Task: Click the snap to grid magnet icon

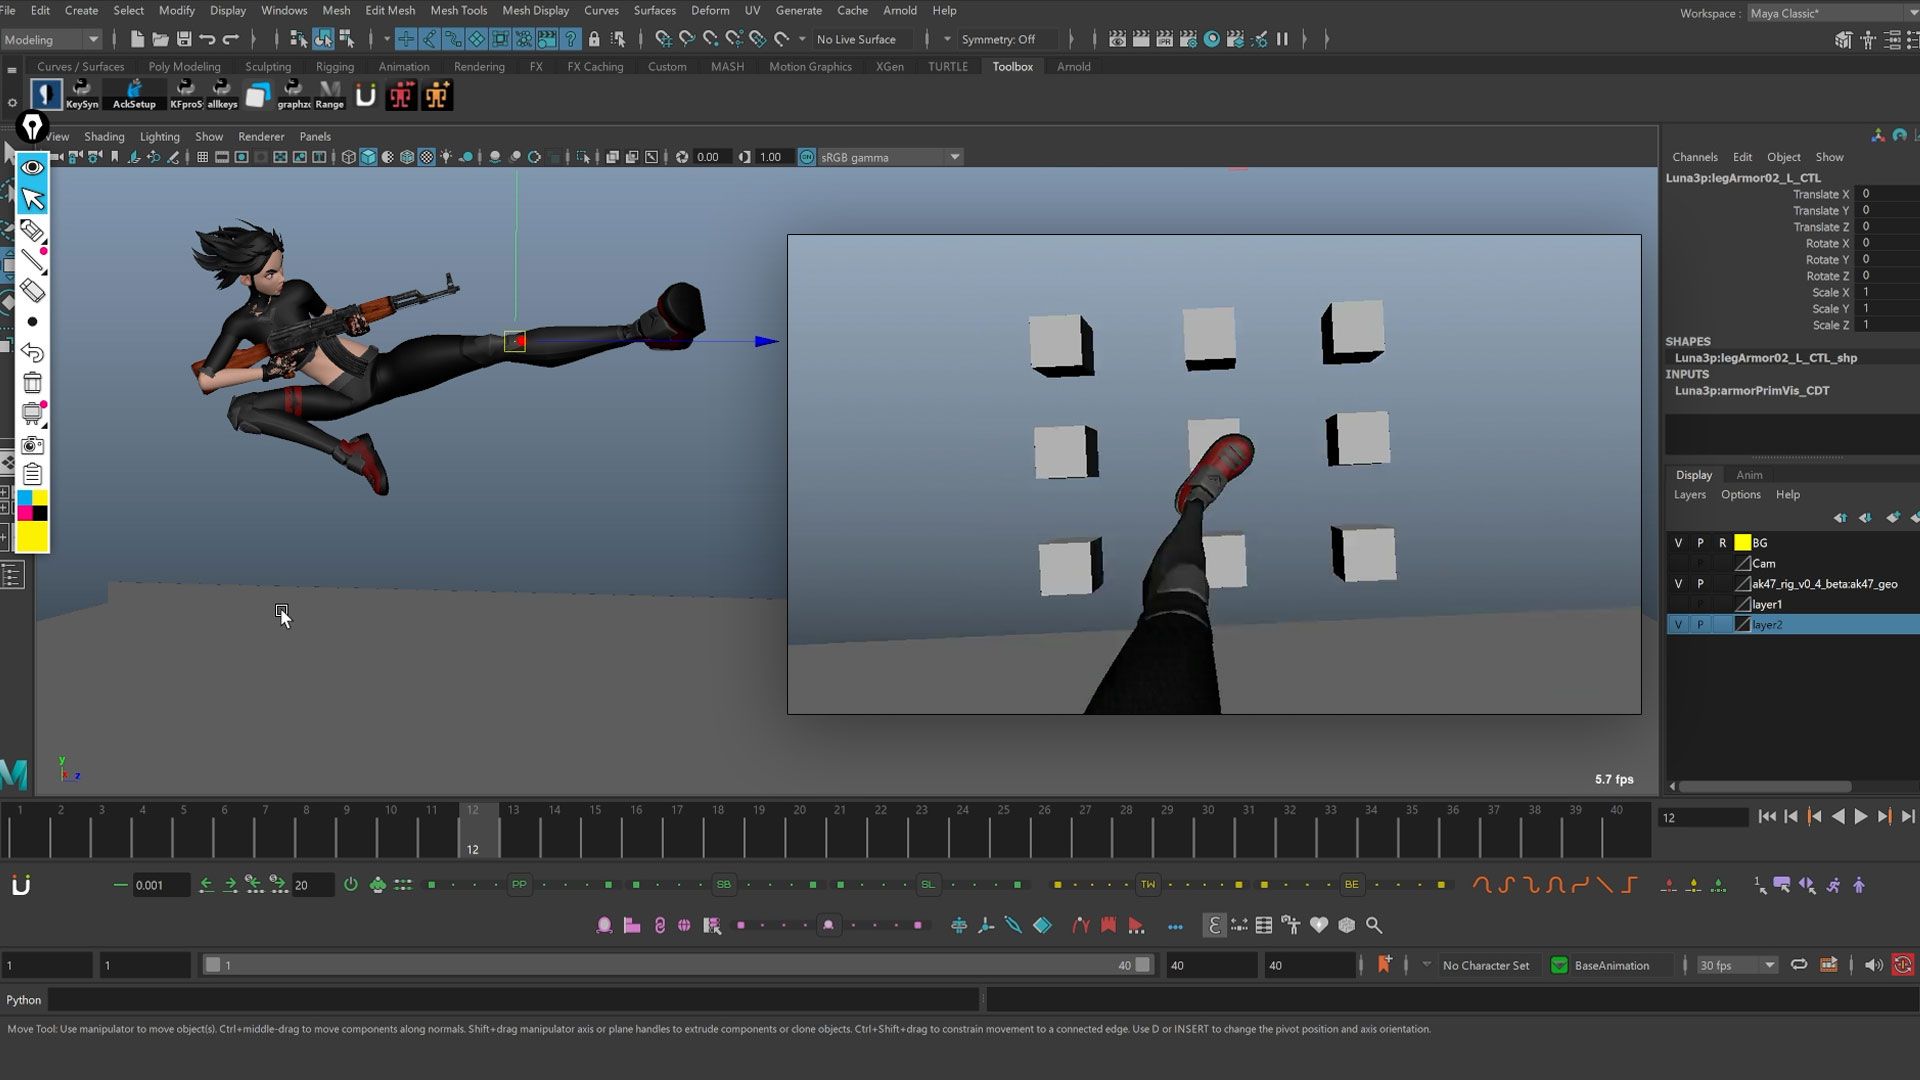Action: click(x=664, y=39)
